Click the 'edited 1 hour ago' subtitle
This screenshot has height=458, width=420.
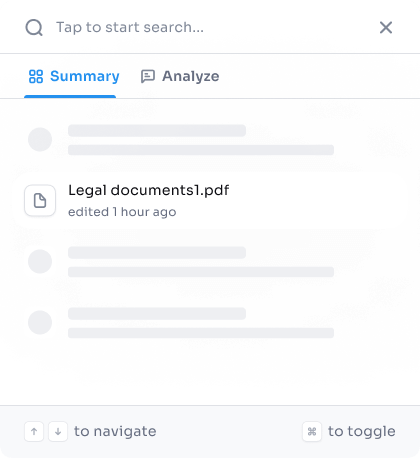pyautogui.click(x=122, y=212)
